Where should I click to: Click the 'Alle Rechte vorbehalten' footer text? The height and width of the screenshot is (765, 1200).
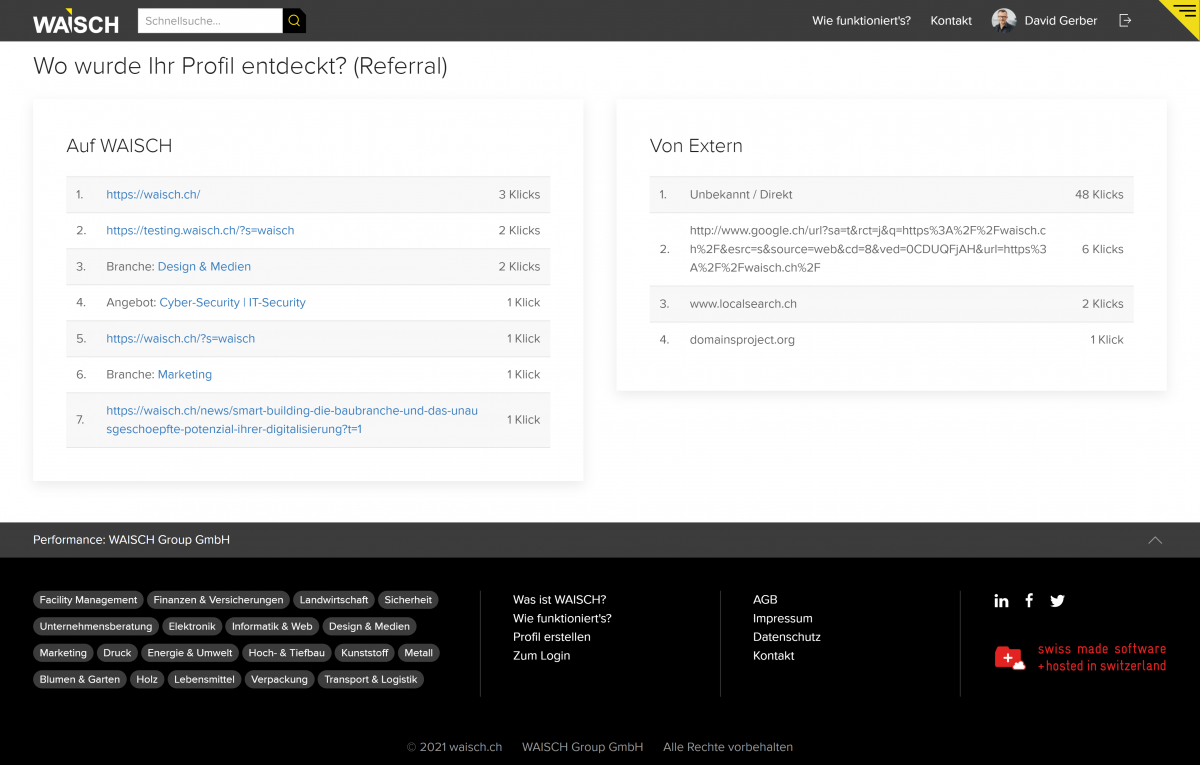coord(728,747)
